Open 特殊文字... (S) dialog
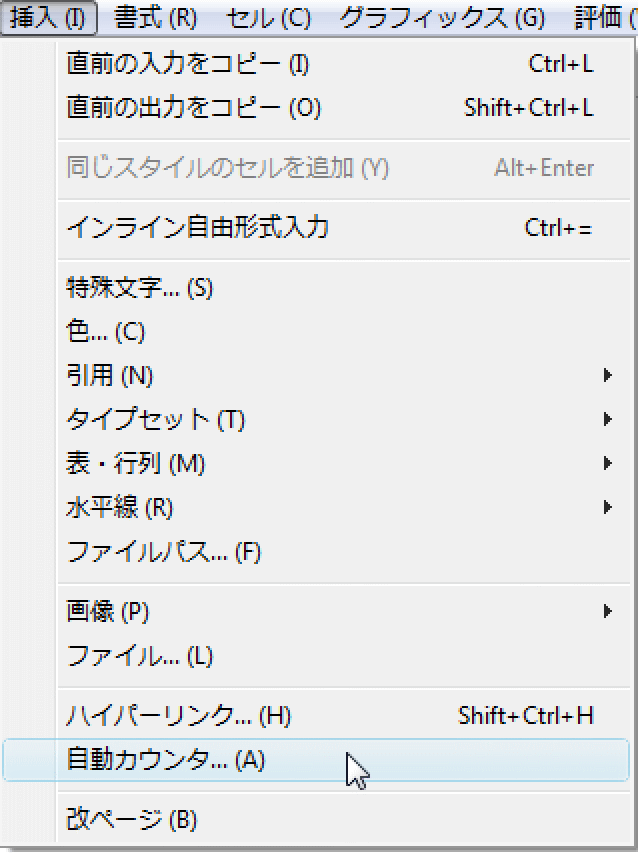 coord(343,288)
